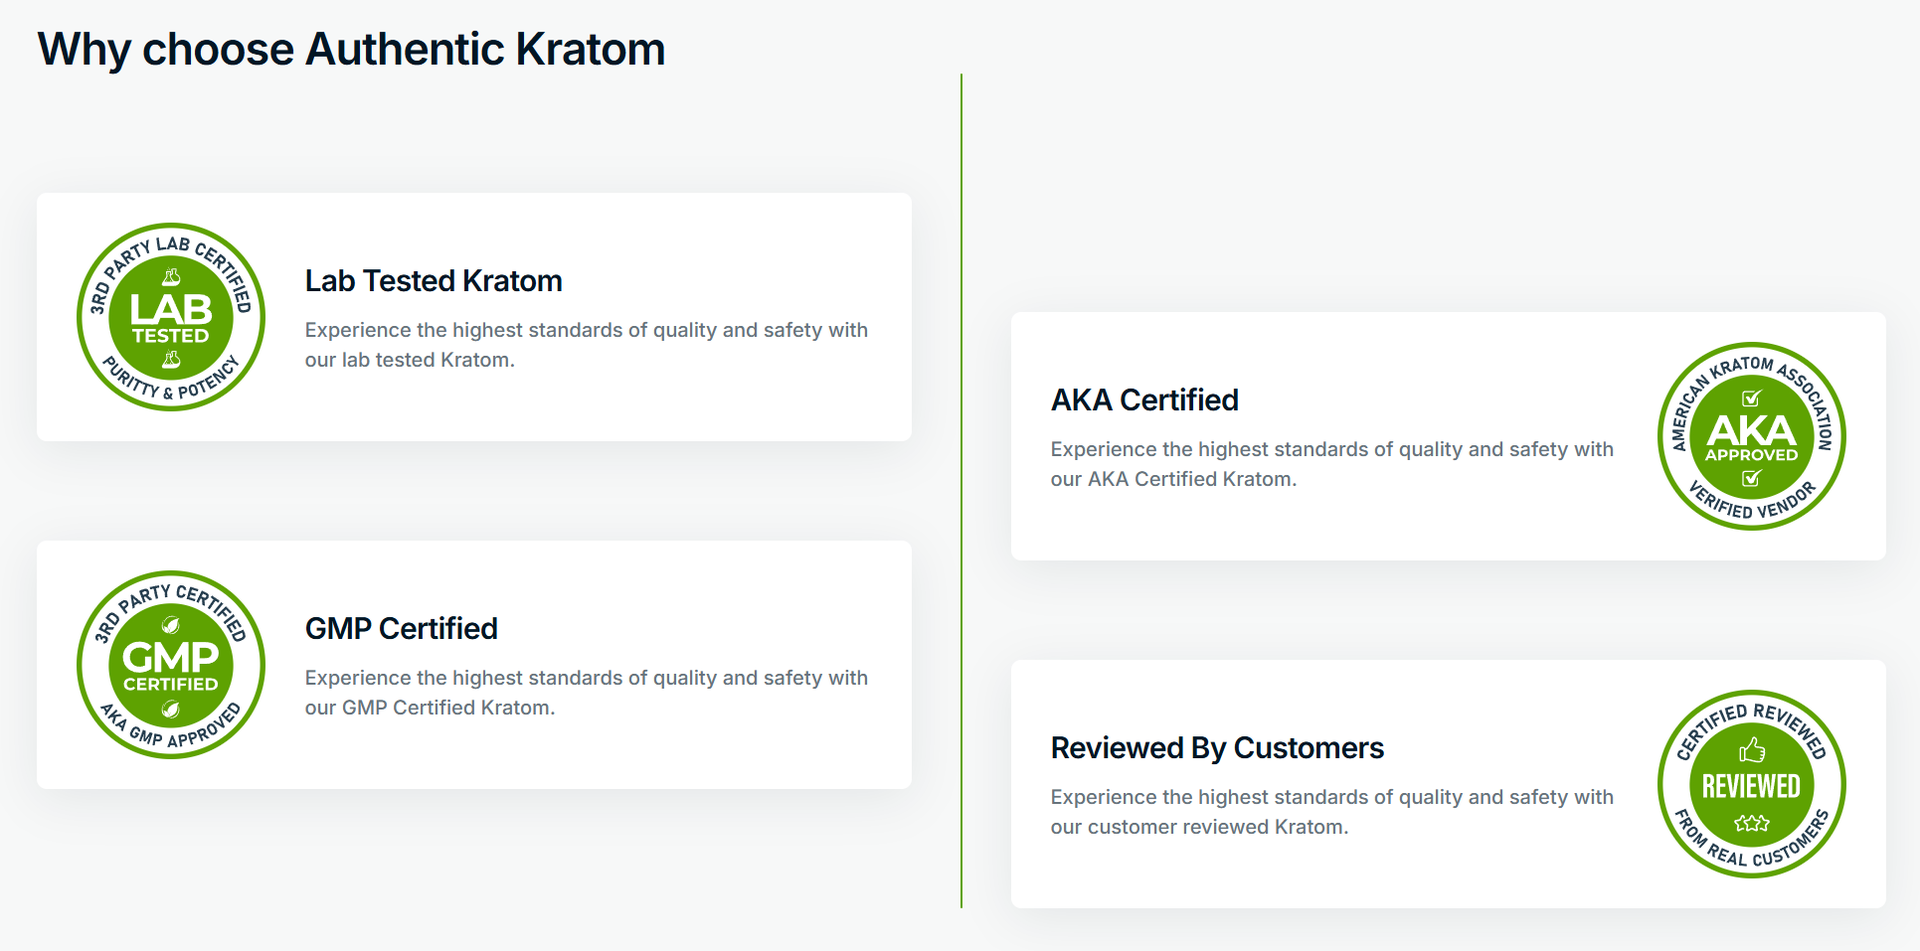This screenshot has width=1920, height=951.
Task: Click upper flask icon in LAB badge
Action: pos(171,276)
